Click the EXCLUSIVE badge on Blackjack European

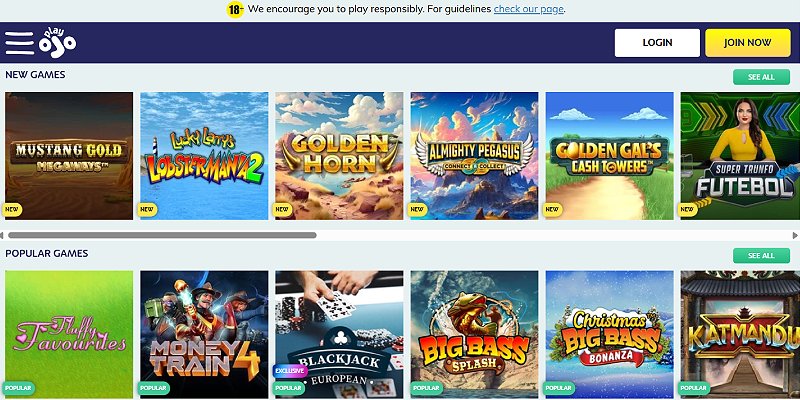[290, 371]
